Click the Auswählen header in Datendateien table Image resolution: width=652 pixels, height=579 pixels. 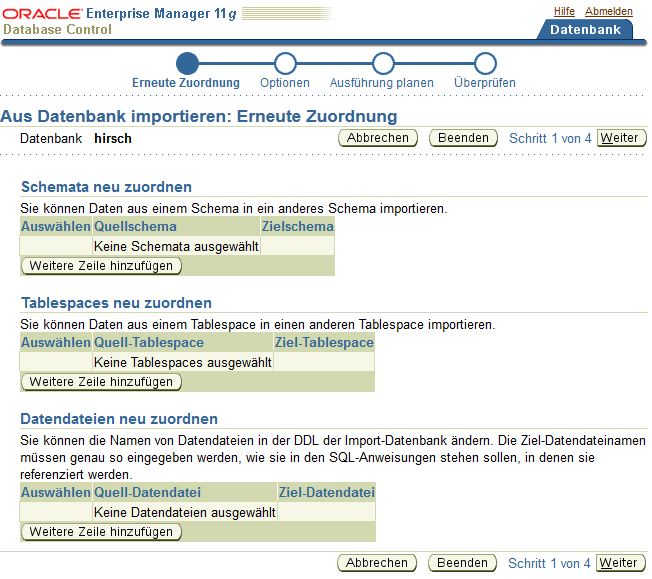[x=56, y=492]
